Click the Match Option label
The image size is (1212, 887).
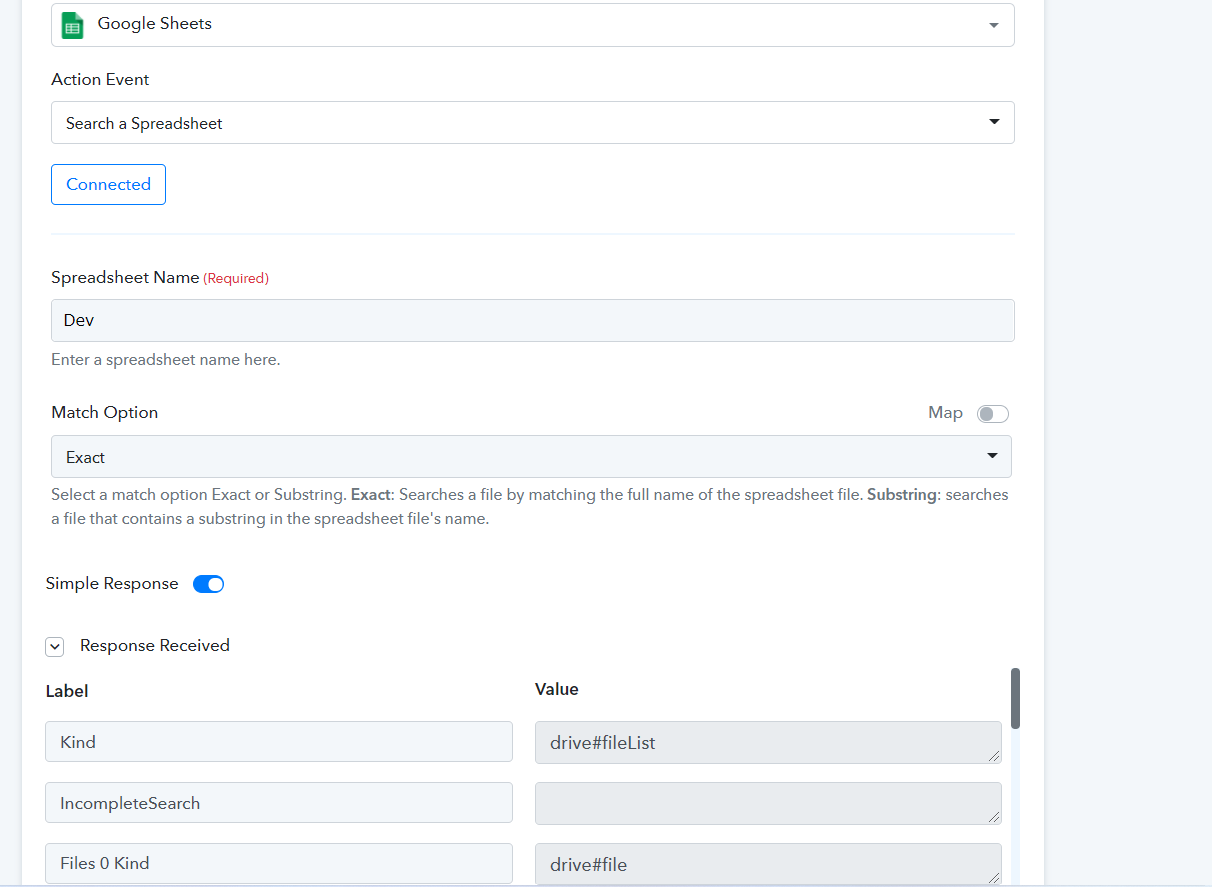(105, 412)
